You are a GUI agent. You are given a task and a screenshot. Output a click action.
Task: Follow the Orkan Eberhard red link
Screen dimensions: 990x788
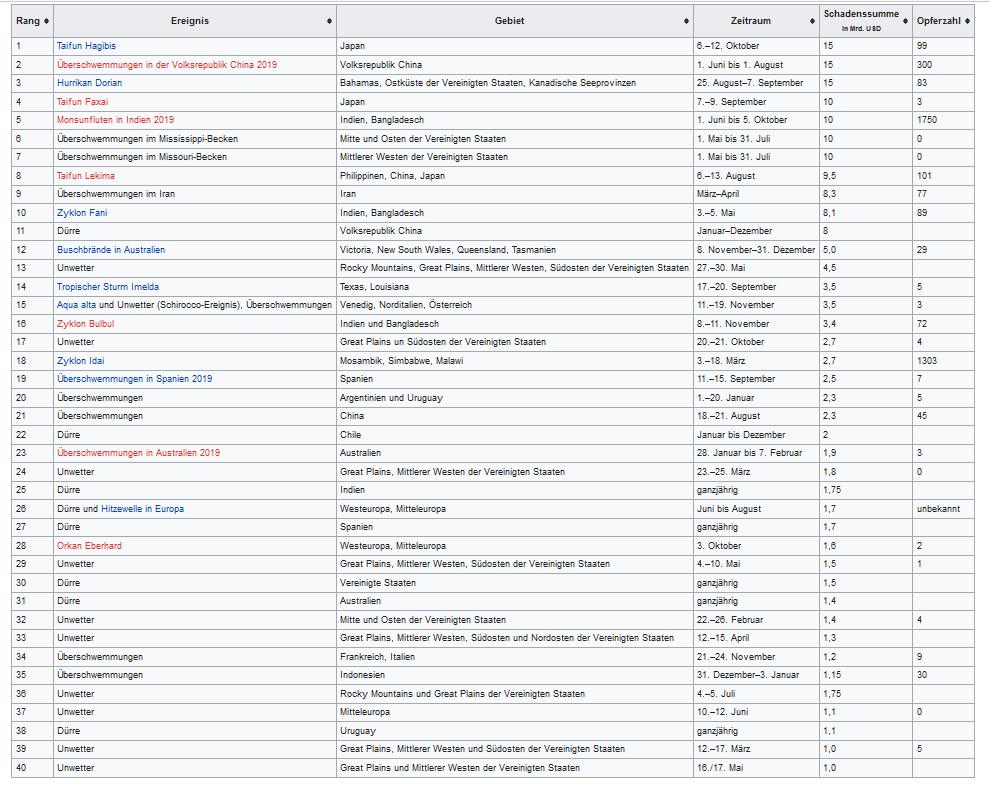(x=89, y=546)
